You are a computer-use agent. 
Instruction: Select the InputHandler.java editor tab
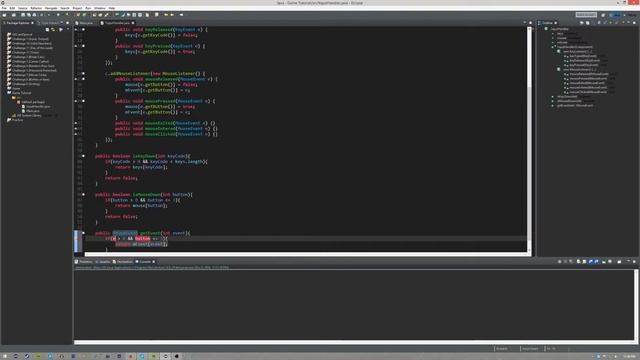[117, 23]
